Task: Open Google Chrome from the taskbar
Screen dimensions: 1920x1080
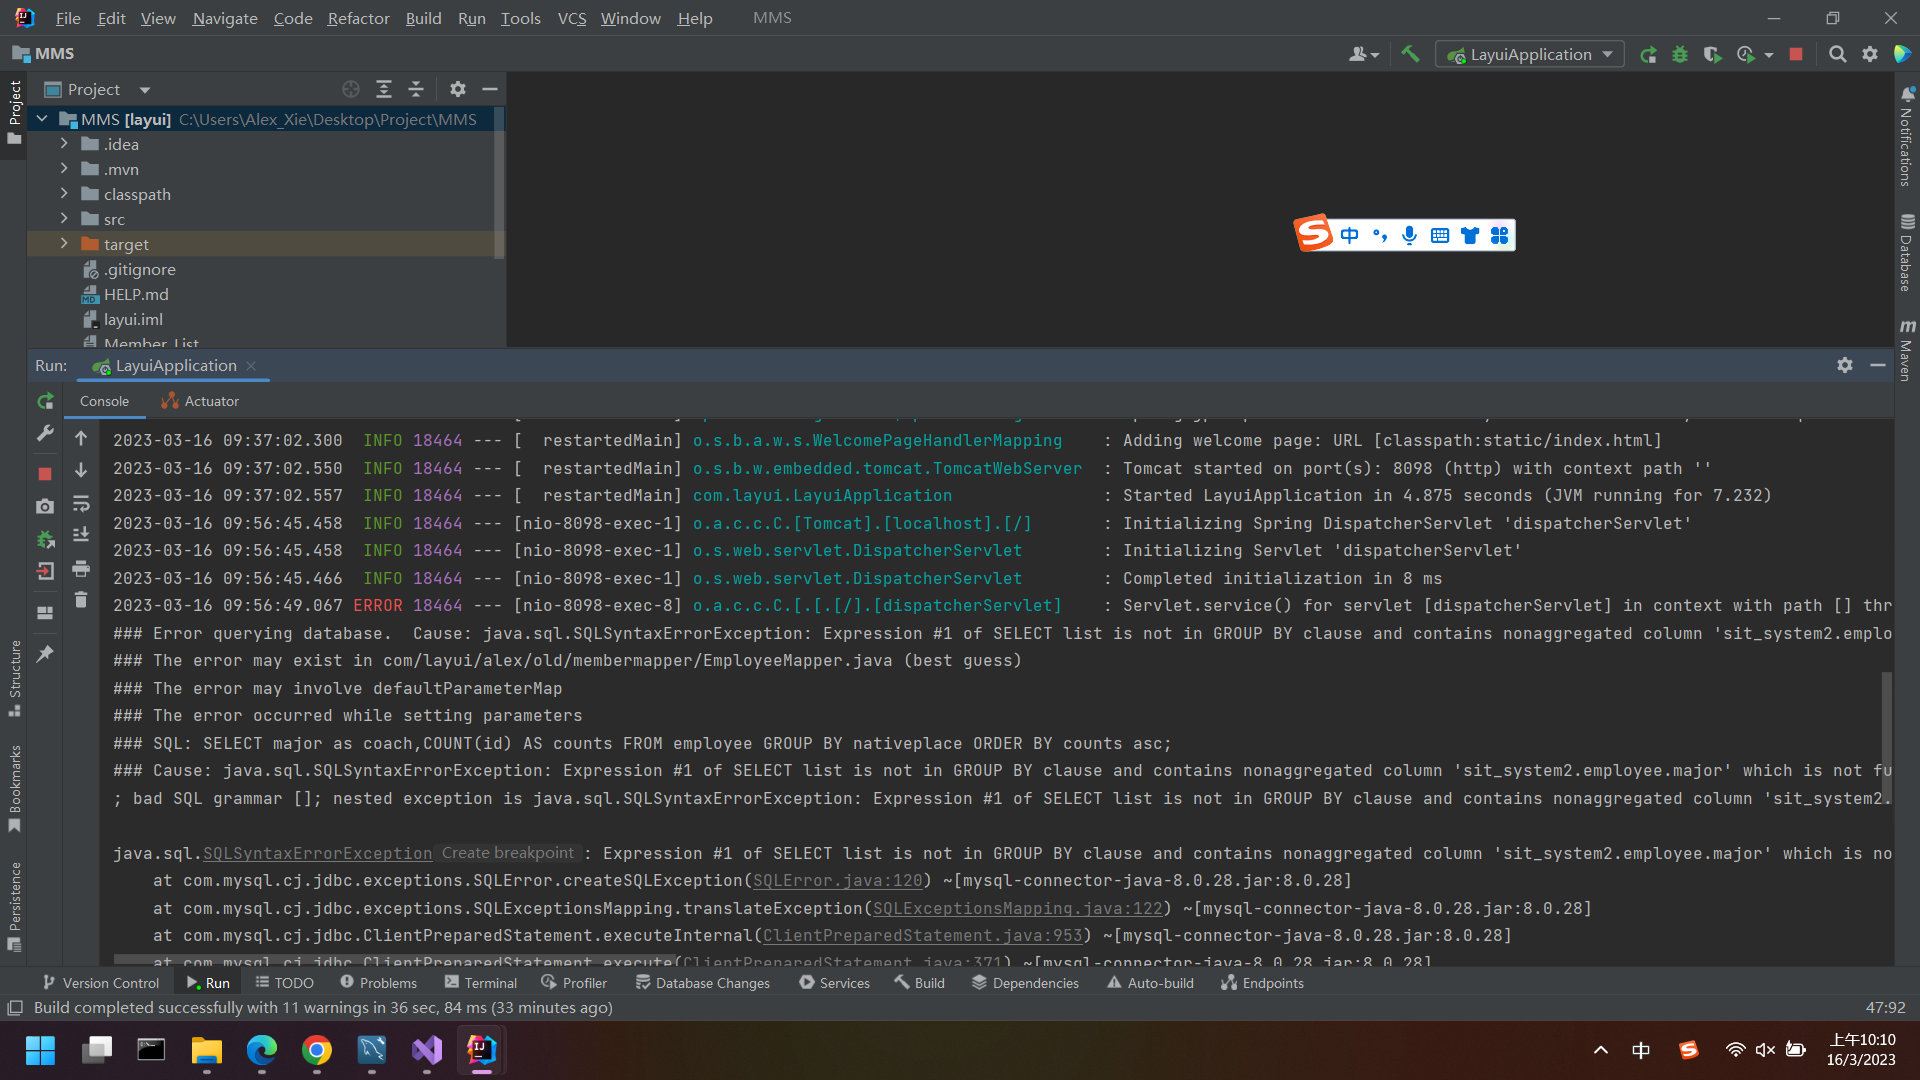Action: click(317, 1050)
